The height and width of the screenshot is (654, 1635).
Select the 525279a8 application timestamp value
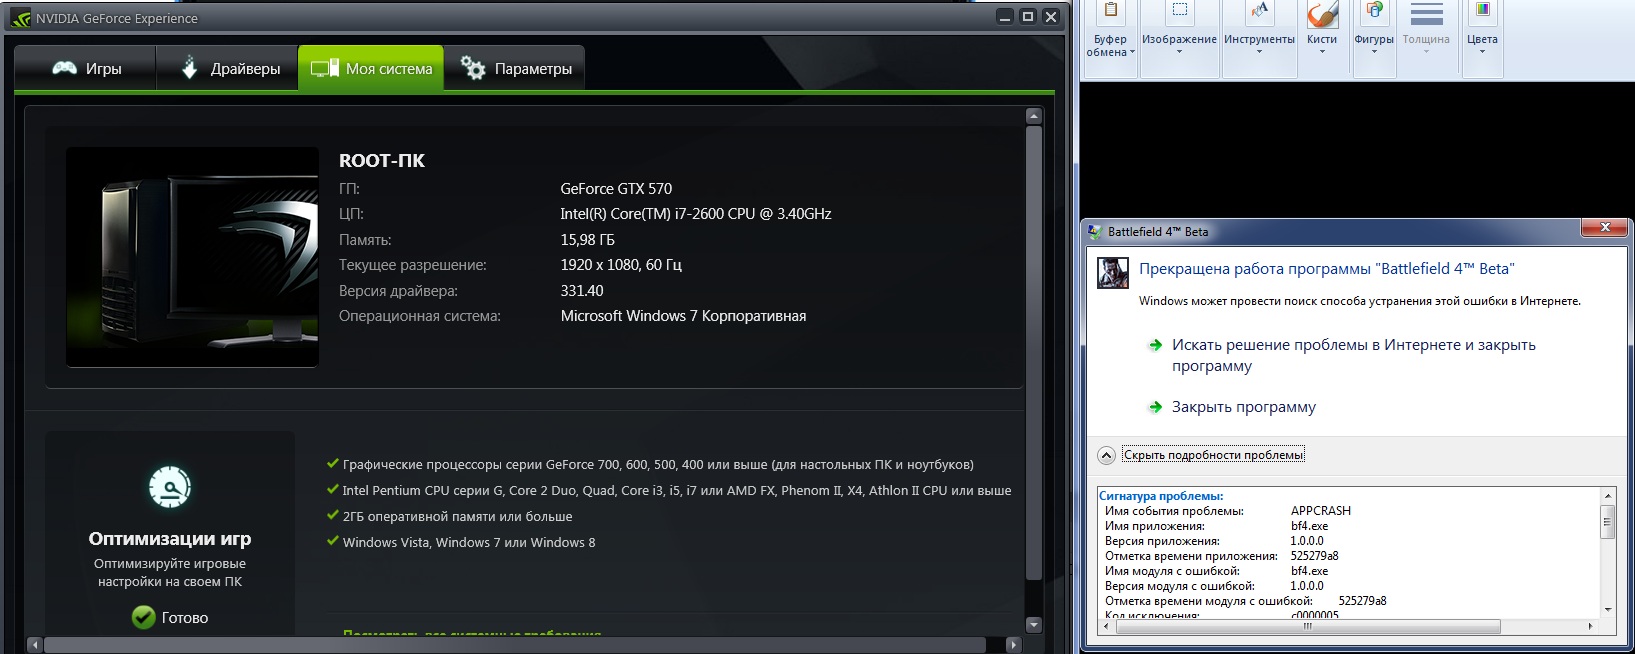[1314, 556]
